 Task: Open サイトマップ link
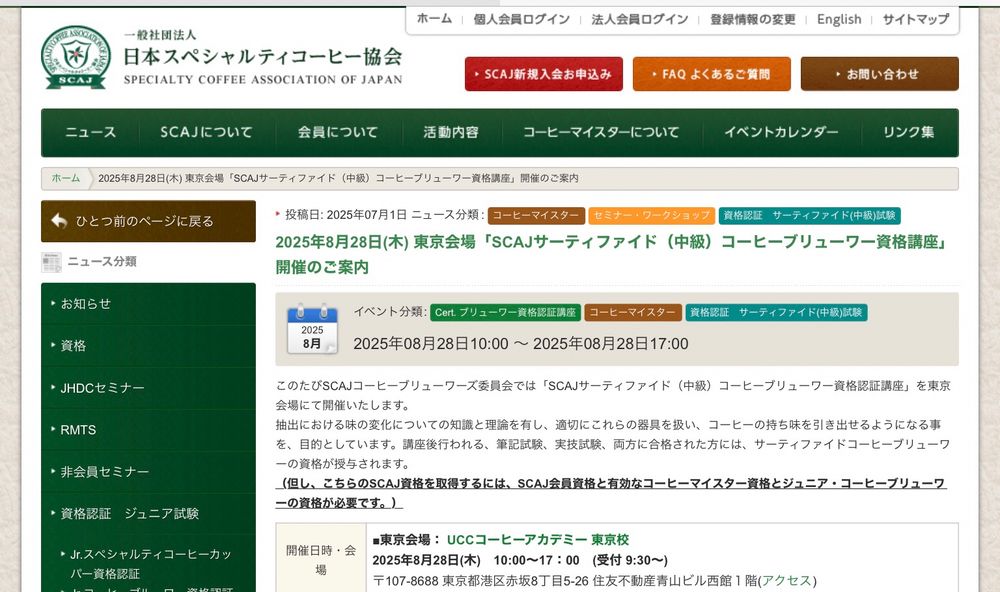pos(916,19)
